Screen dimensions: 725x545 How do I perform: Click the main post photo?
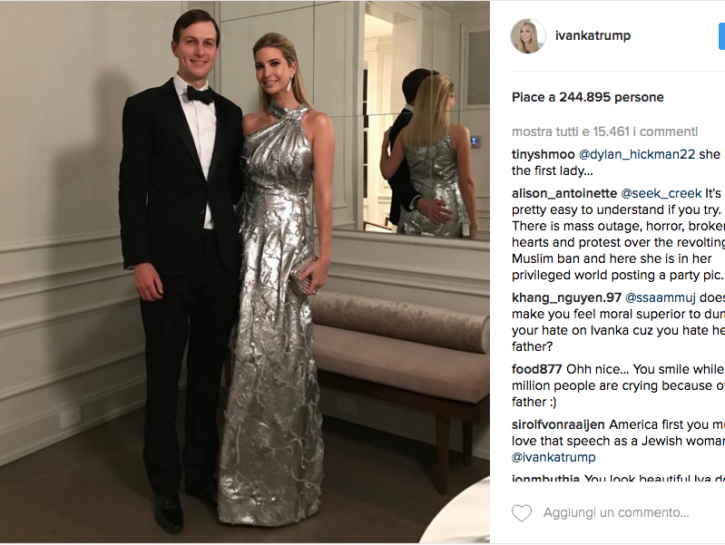coord(245,272)
